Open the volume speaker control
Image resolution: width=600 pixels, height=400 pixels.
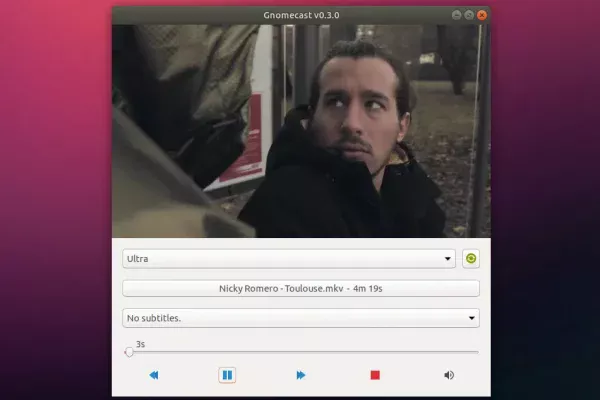tap(449, 375)
